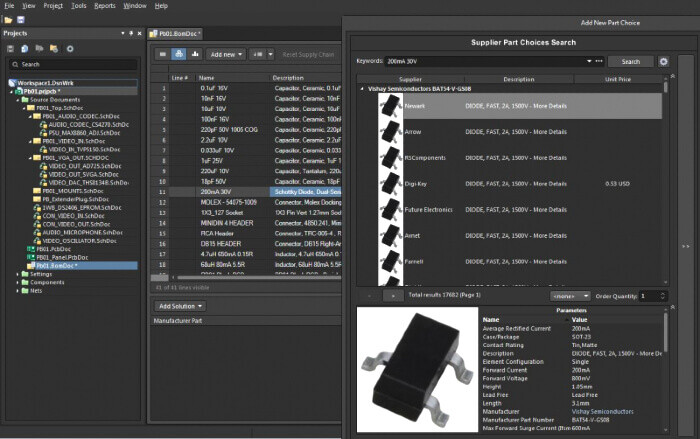Collapse Vishay Semiconductors BAT54-V-GS08 group
The height and width of the screenshot is (439, 700).
click(x=362, y=89)
